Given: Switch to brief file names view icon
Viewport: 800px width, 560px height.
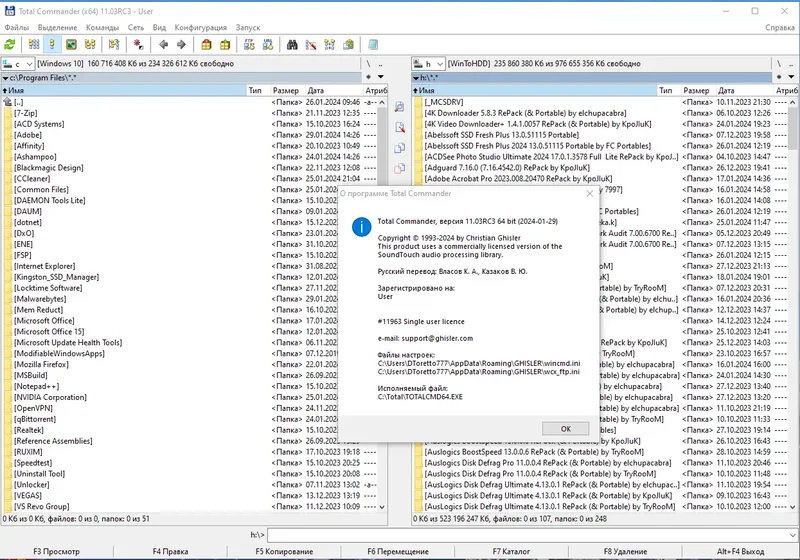Looking at the screenshot, I should point(34,45).
